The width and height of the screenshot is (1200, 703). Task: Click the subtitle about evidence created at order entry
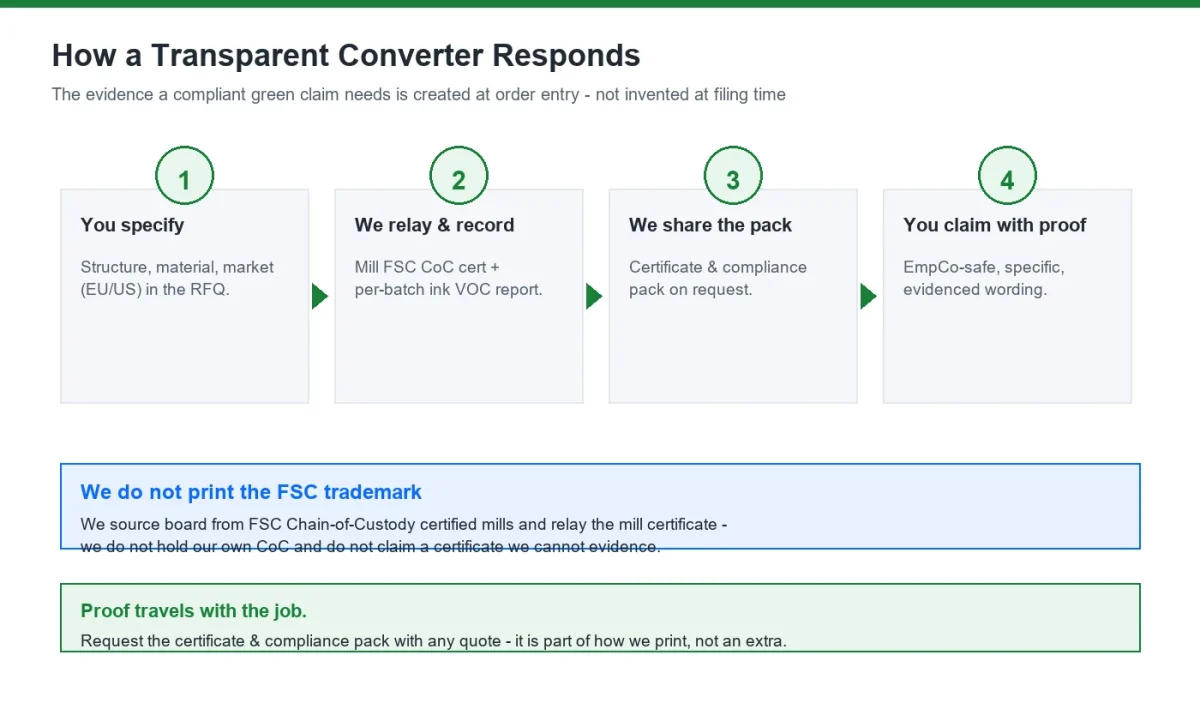(x=419, y=95)
